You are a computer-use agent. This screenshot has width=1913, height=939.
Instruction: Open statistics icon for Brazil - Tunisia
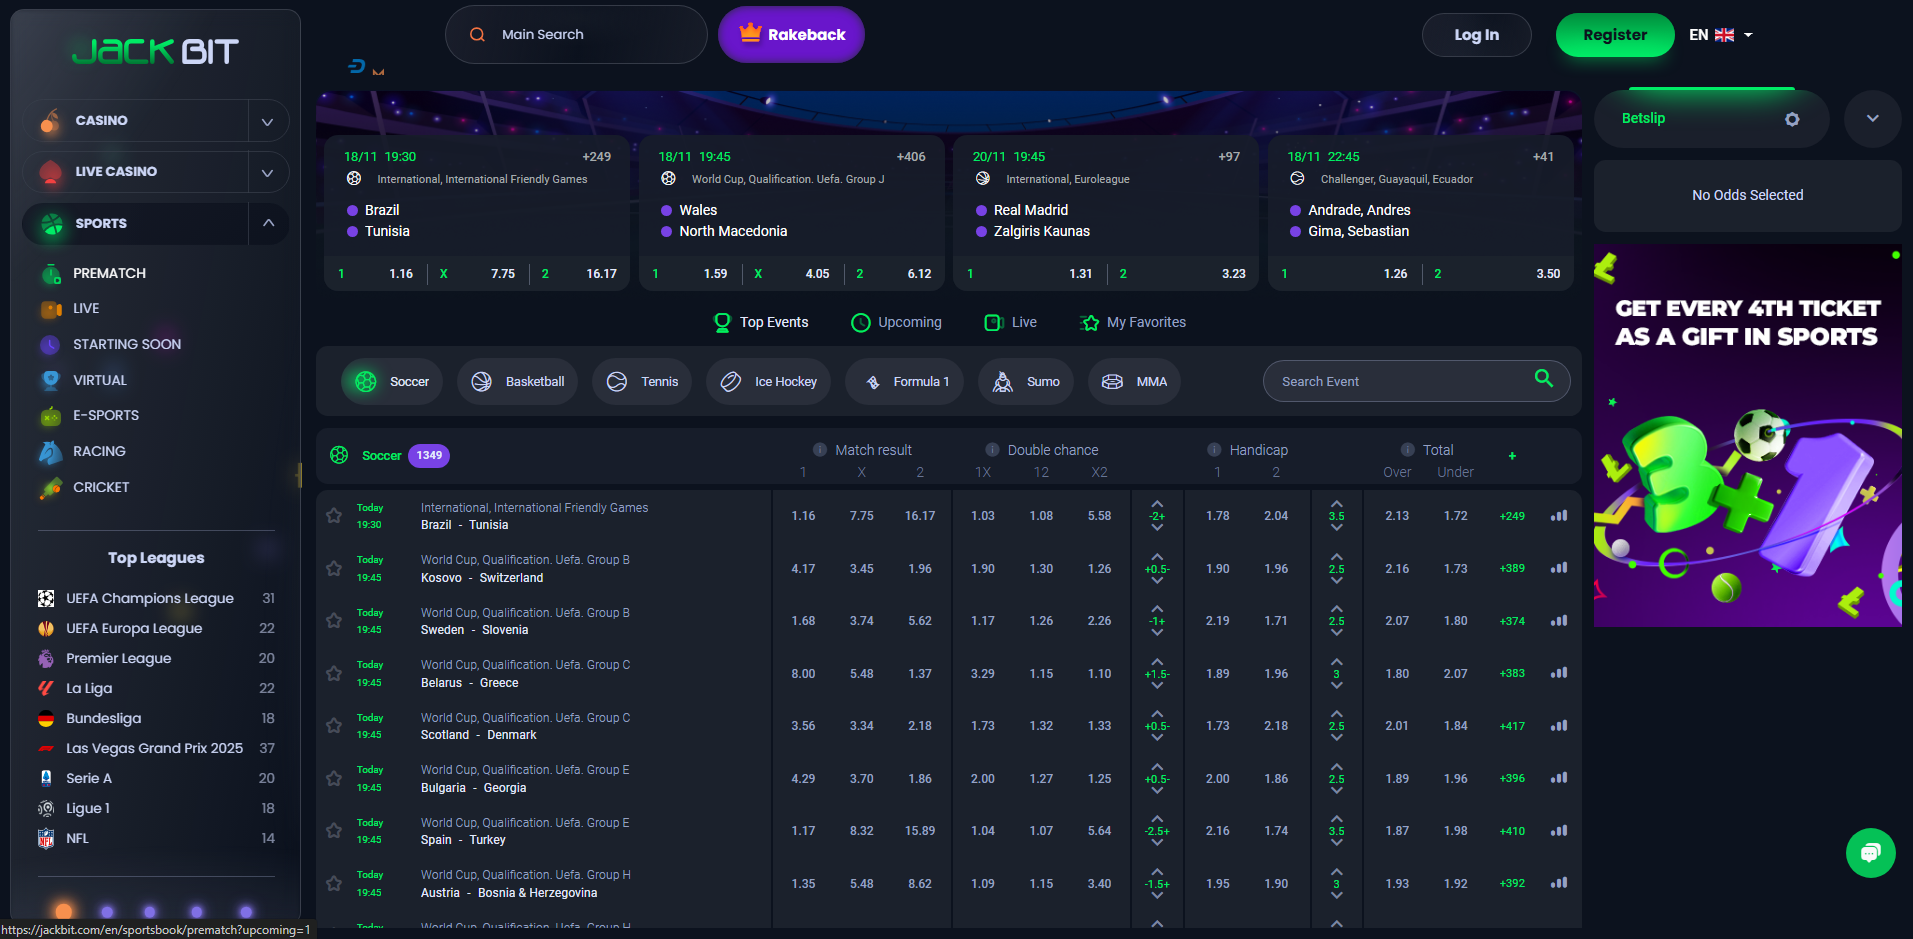pos(1558,516)
